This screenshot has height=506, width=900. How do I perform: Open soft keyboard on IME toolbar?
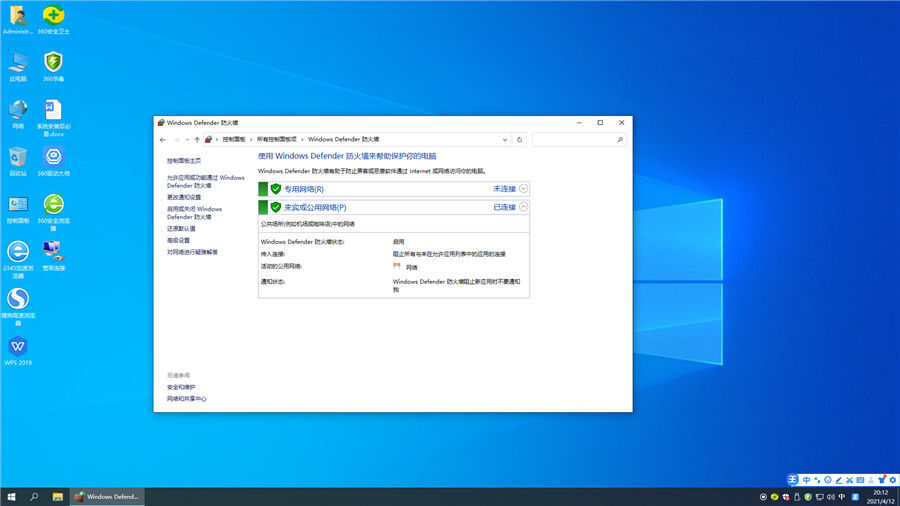point(860,480)
